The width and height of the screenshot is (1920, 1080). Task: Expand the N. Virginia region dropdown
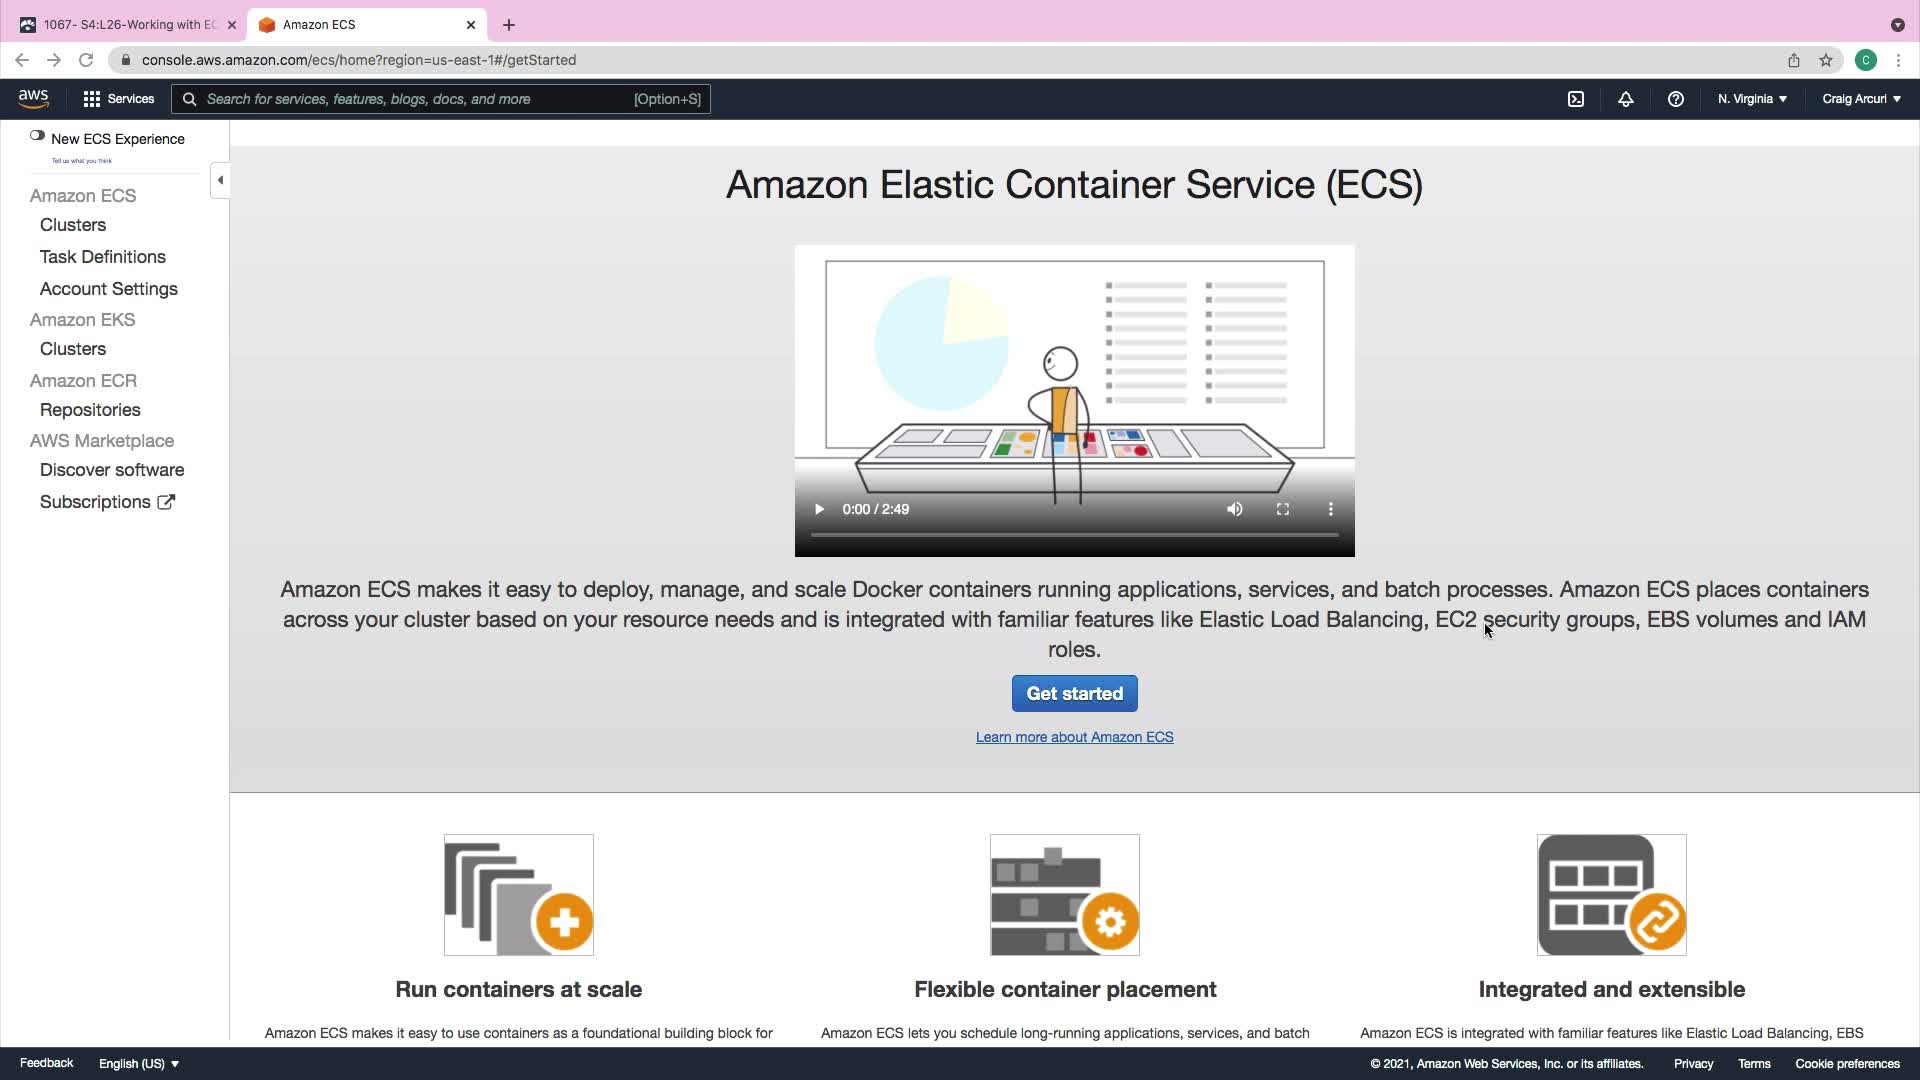(x=1752, y=99)
